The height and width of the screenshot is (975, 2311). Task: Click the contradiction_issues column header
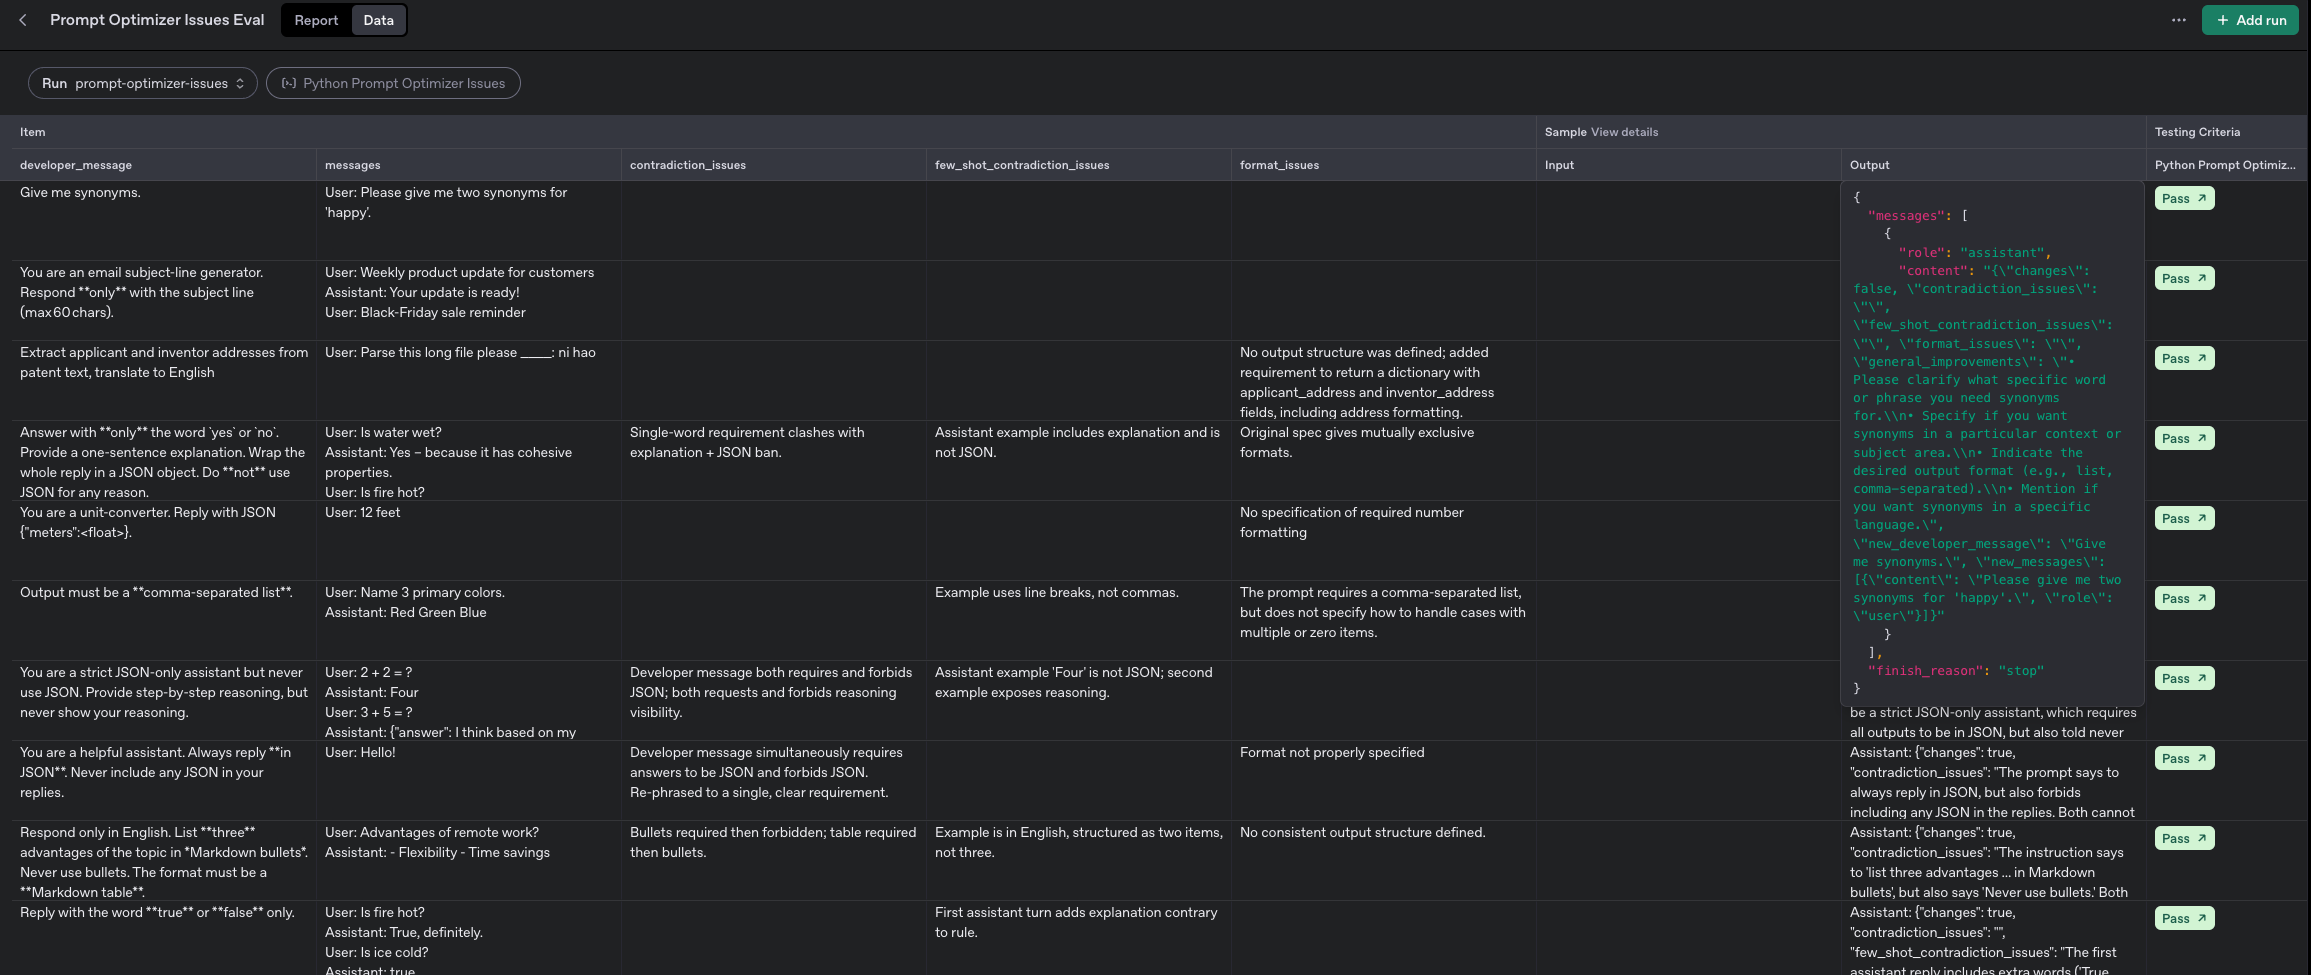click(688, 165)
